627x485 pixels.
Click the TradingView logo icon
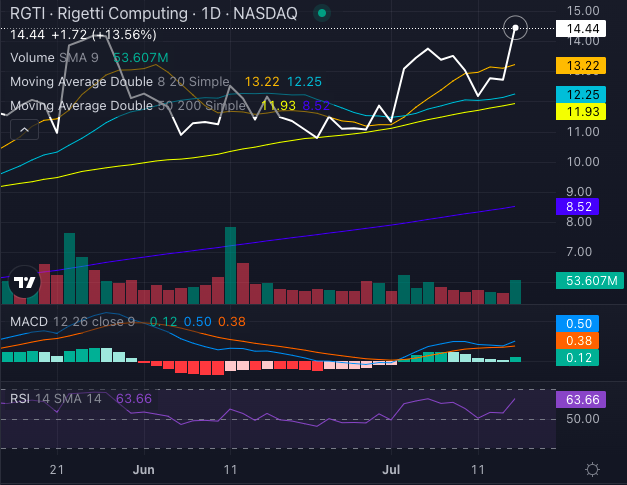tap(25, 282)
